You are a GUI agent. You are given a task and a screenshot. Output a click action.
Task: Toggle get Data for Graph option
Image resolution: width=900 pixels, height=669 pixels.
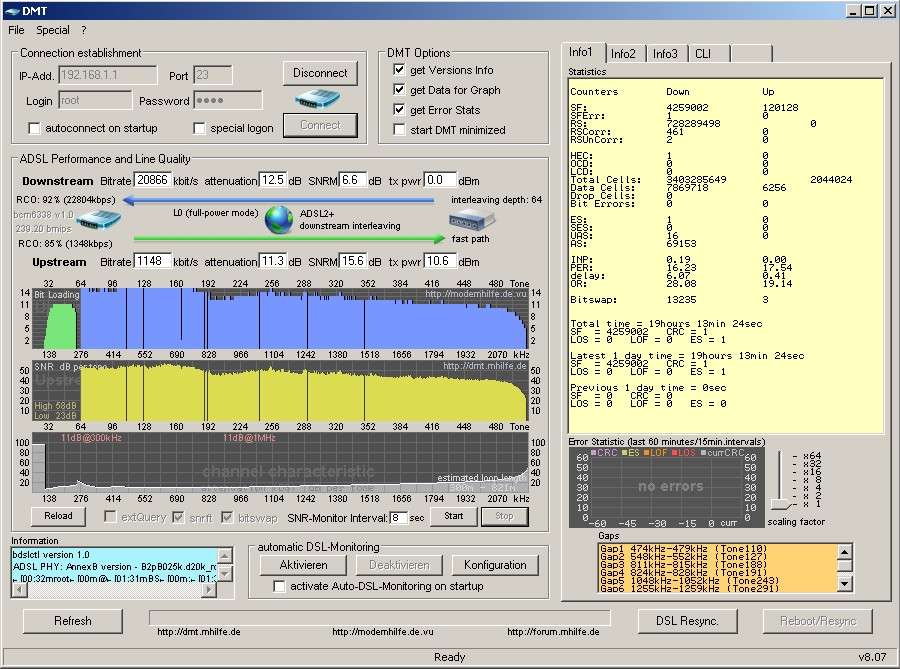tap(399, 90)
